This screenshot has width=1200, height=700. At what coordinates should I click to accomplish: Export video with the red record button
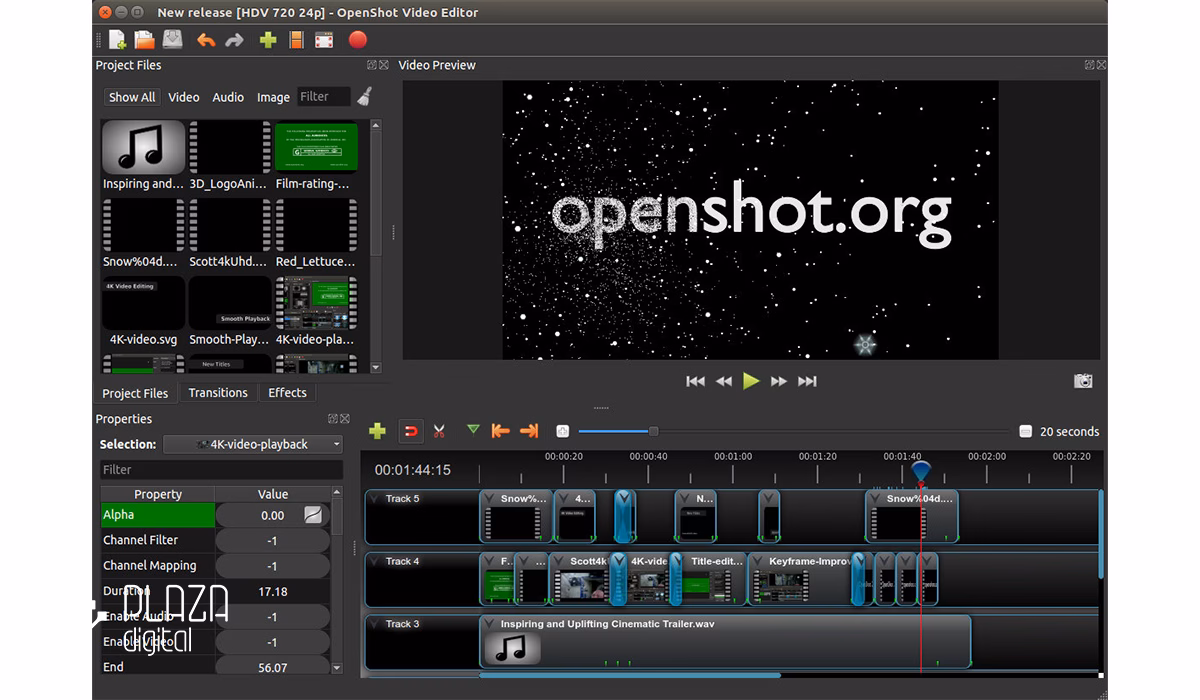358,40
